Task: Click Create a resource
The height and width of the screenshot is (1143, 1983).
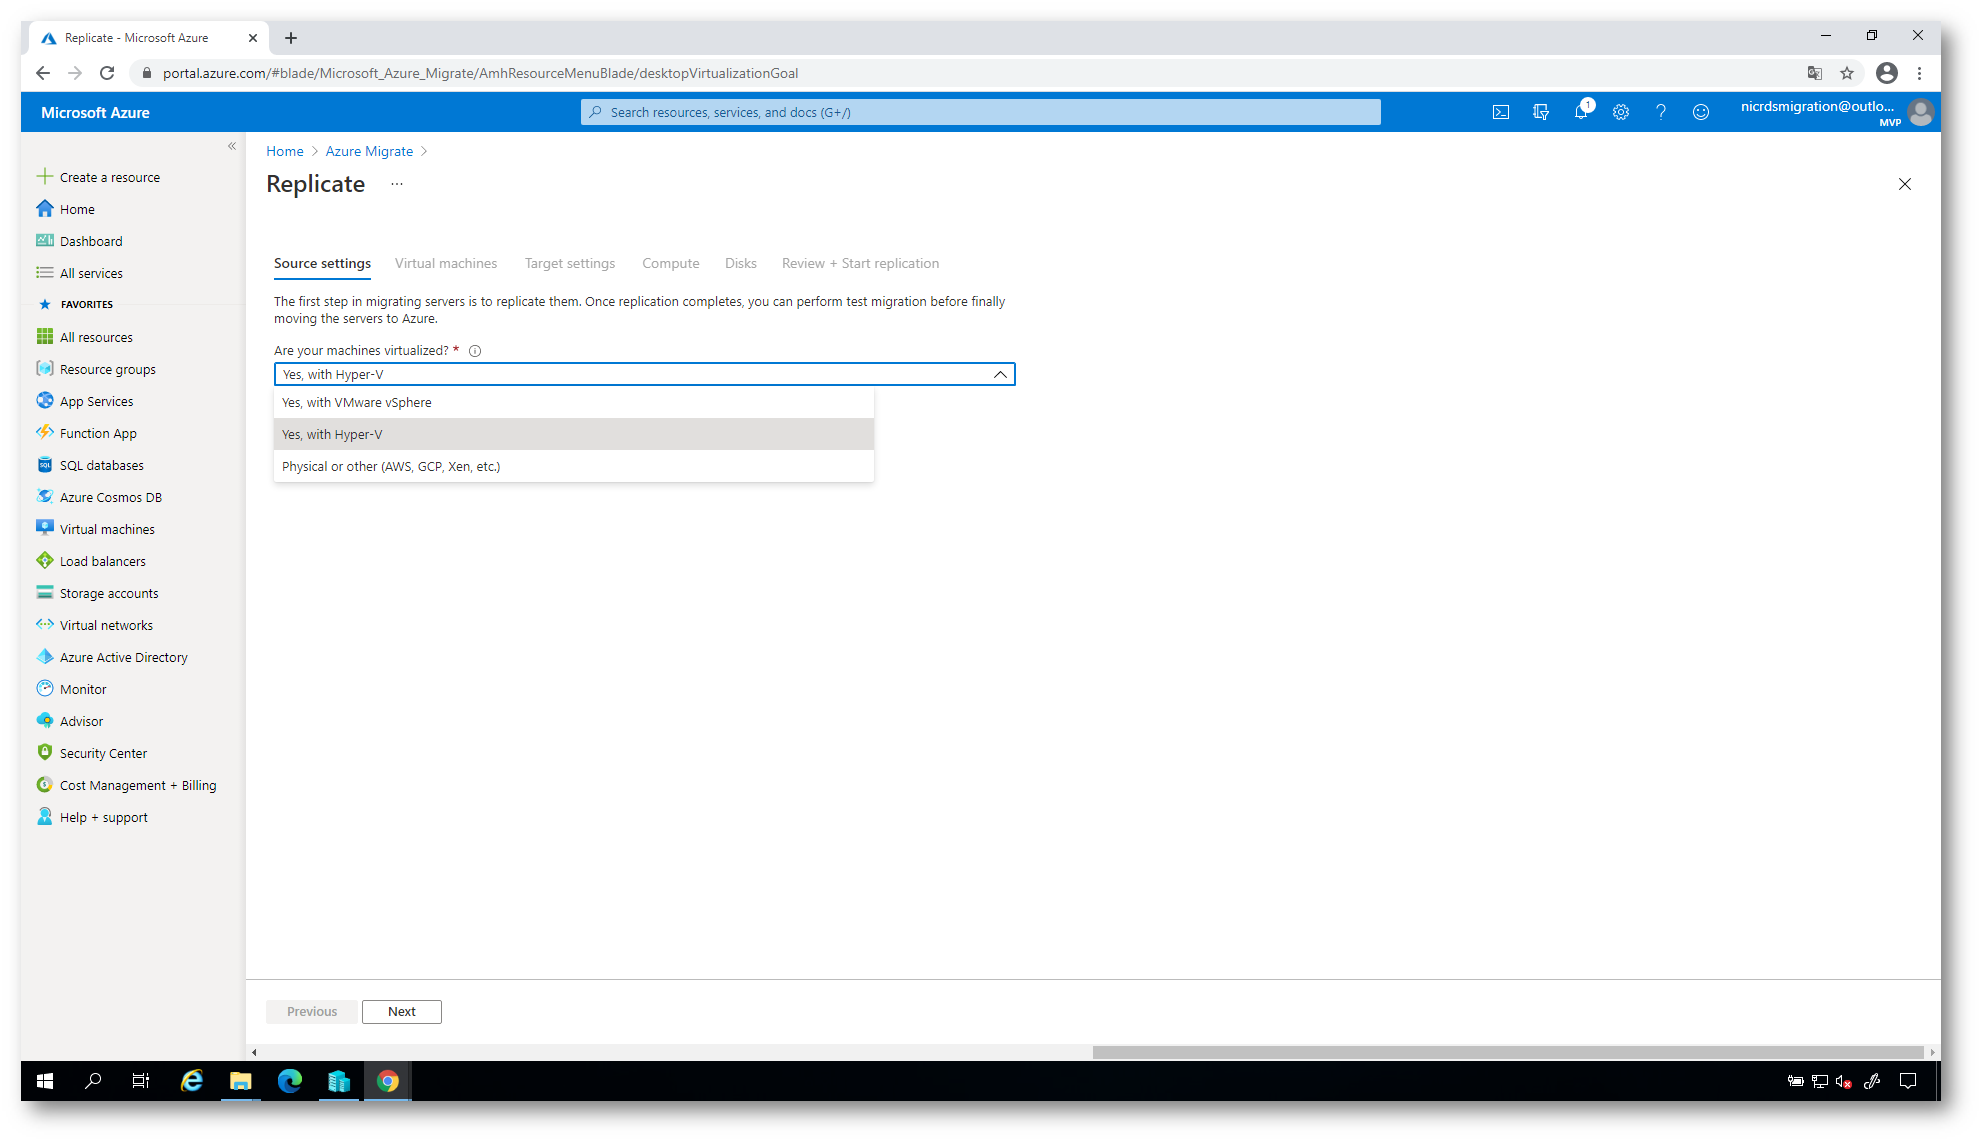Action: [x=98, y=177]
